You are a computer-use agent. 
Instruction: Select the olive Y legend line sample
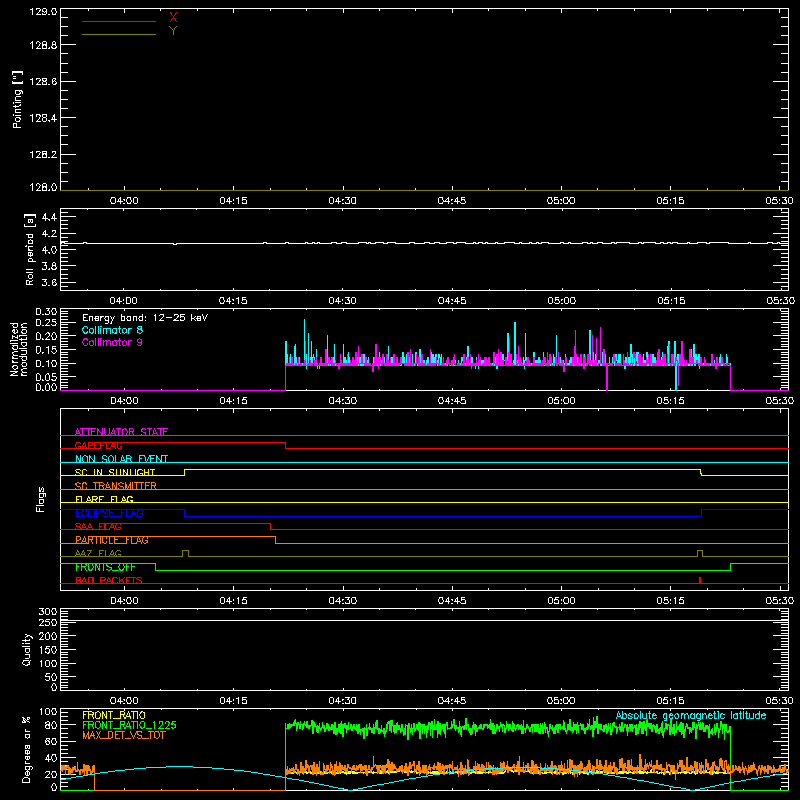pyautogui.click(x=119, y=34)
